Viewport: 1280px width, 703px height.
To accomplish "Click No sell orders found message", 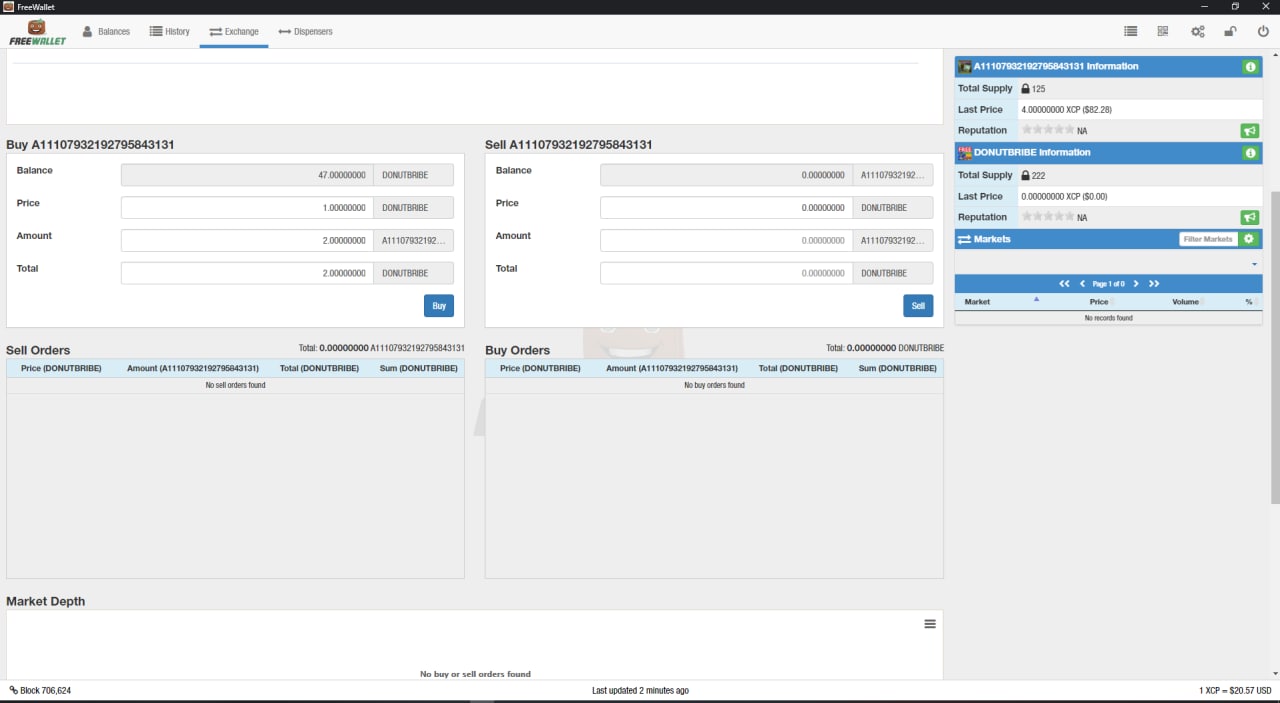I will pyautogui.click(x=235, y=385).
